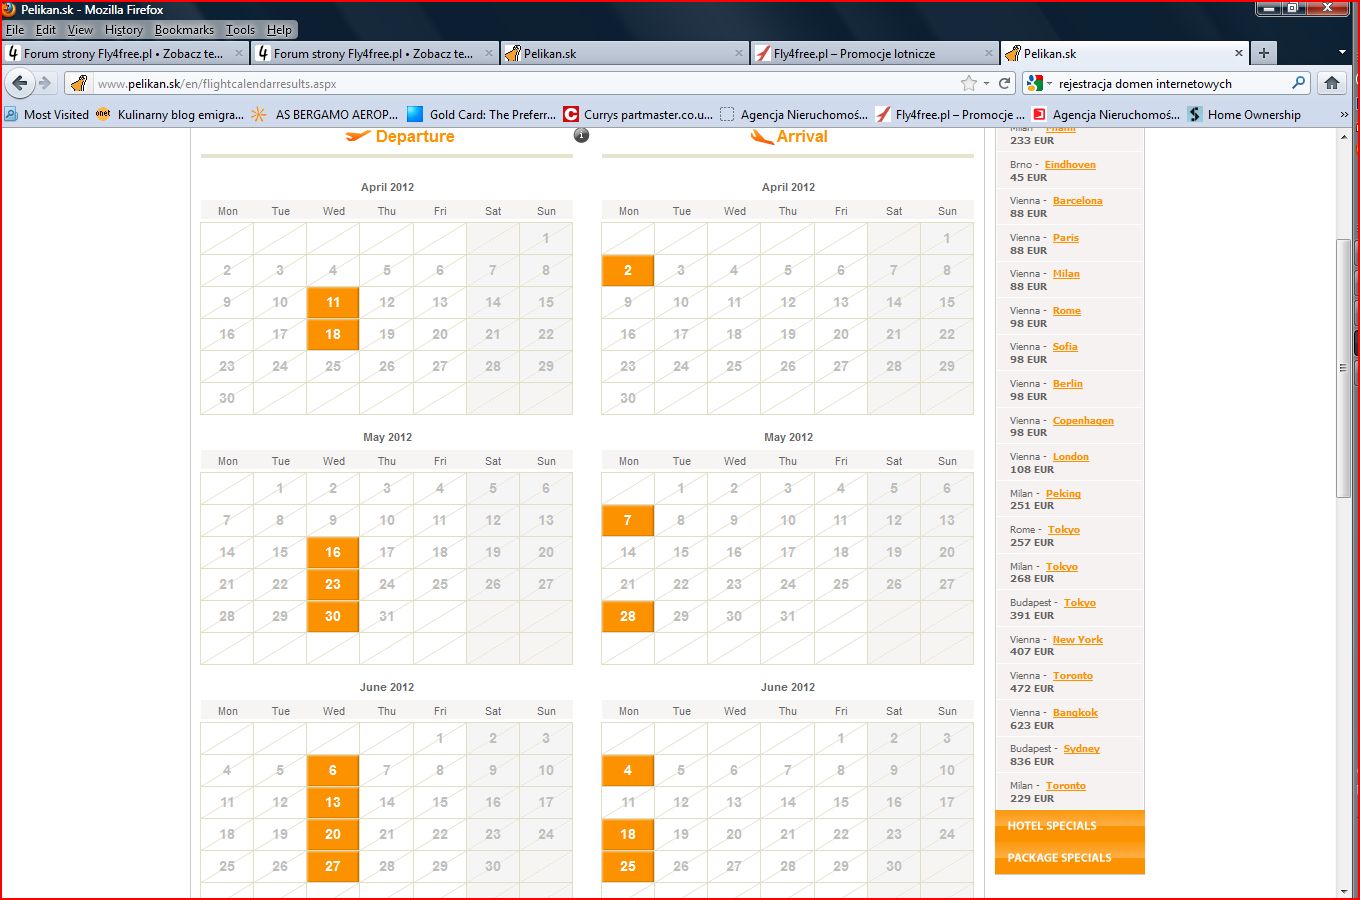Switch to the first Pelikan.sk tab
The height and width of the screenshot is (900, 1360).
[x=625, y=53]
